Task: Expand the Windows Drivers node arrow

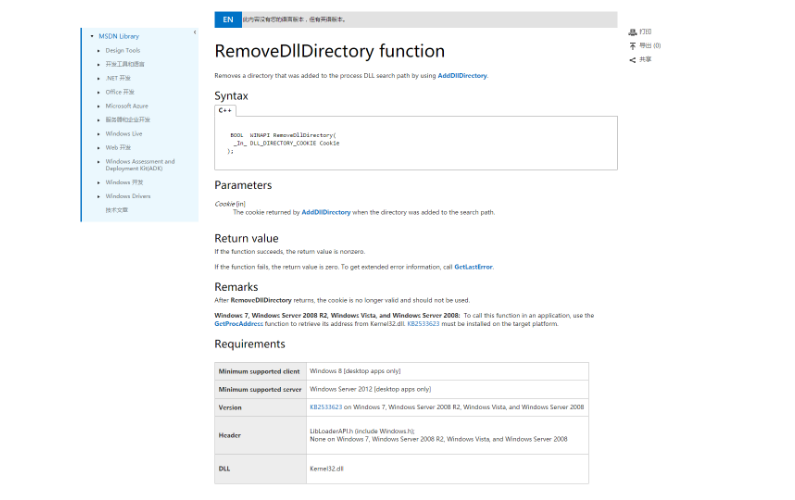Action: 99,197
